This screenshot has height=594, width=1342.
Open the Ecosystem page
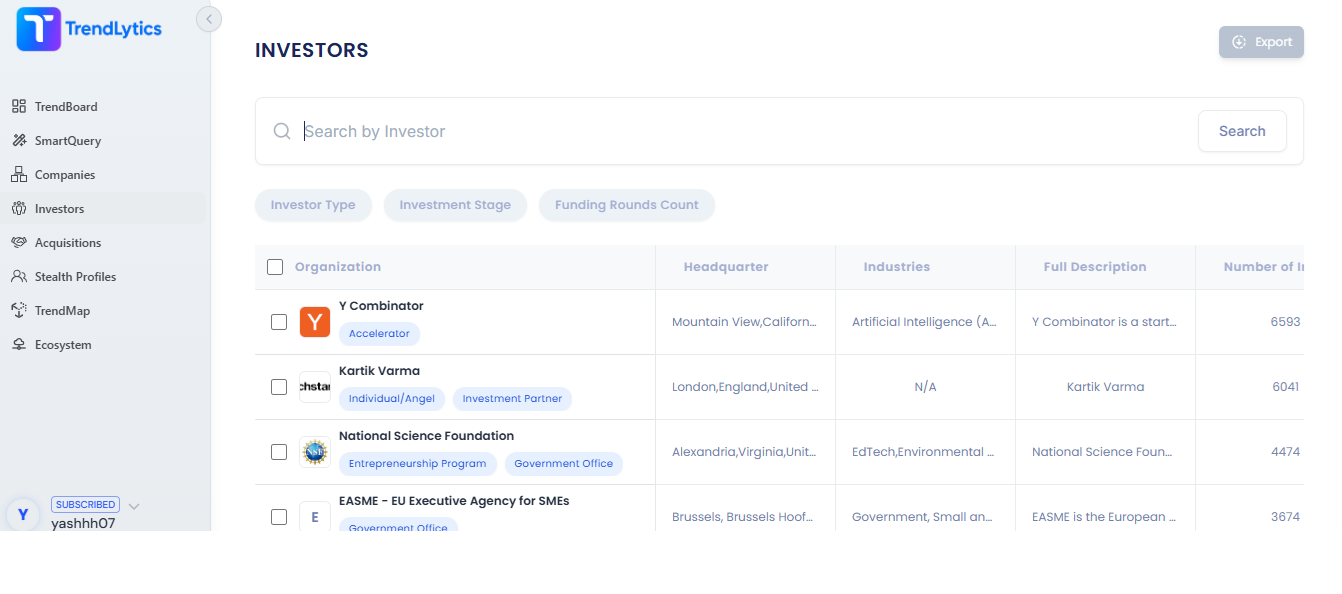pyautogui.click(x=63, y=345)
